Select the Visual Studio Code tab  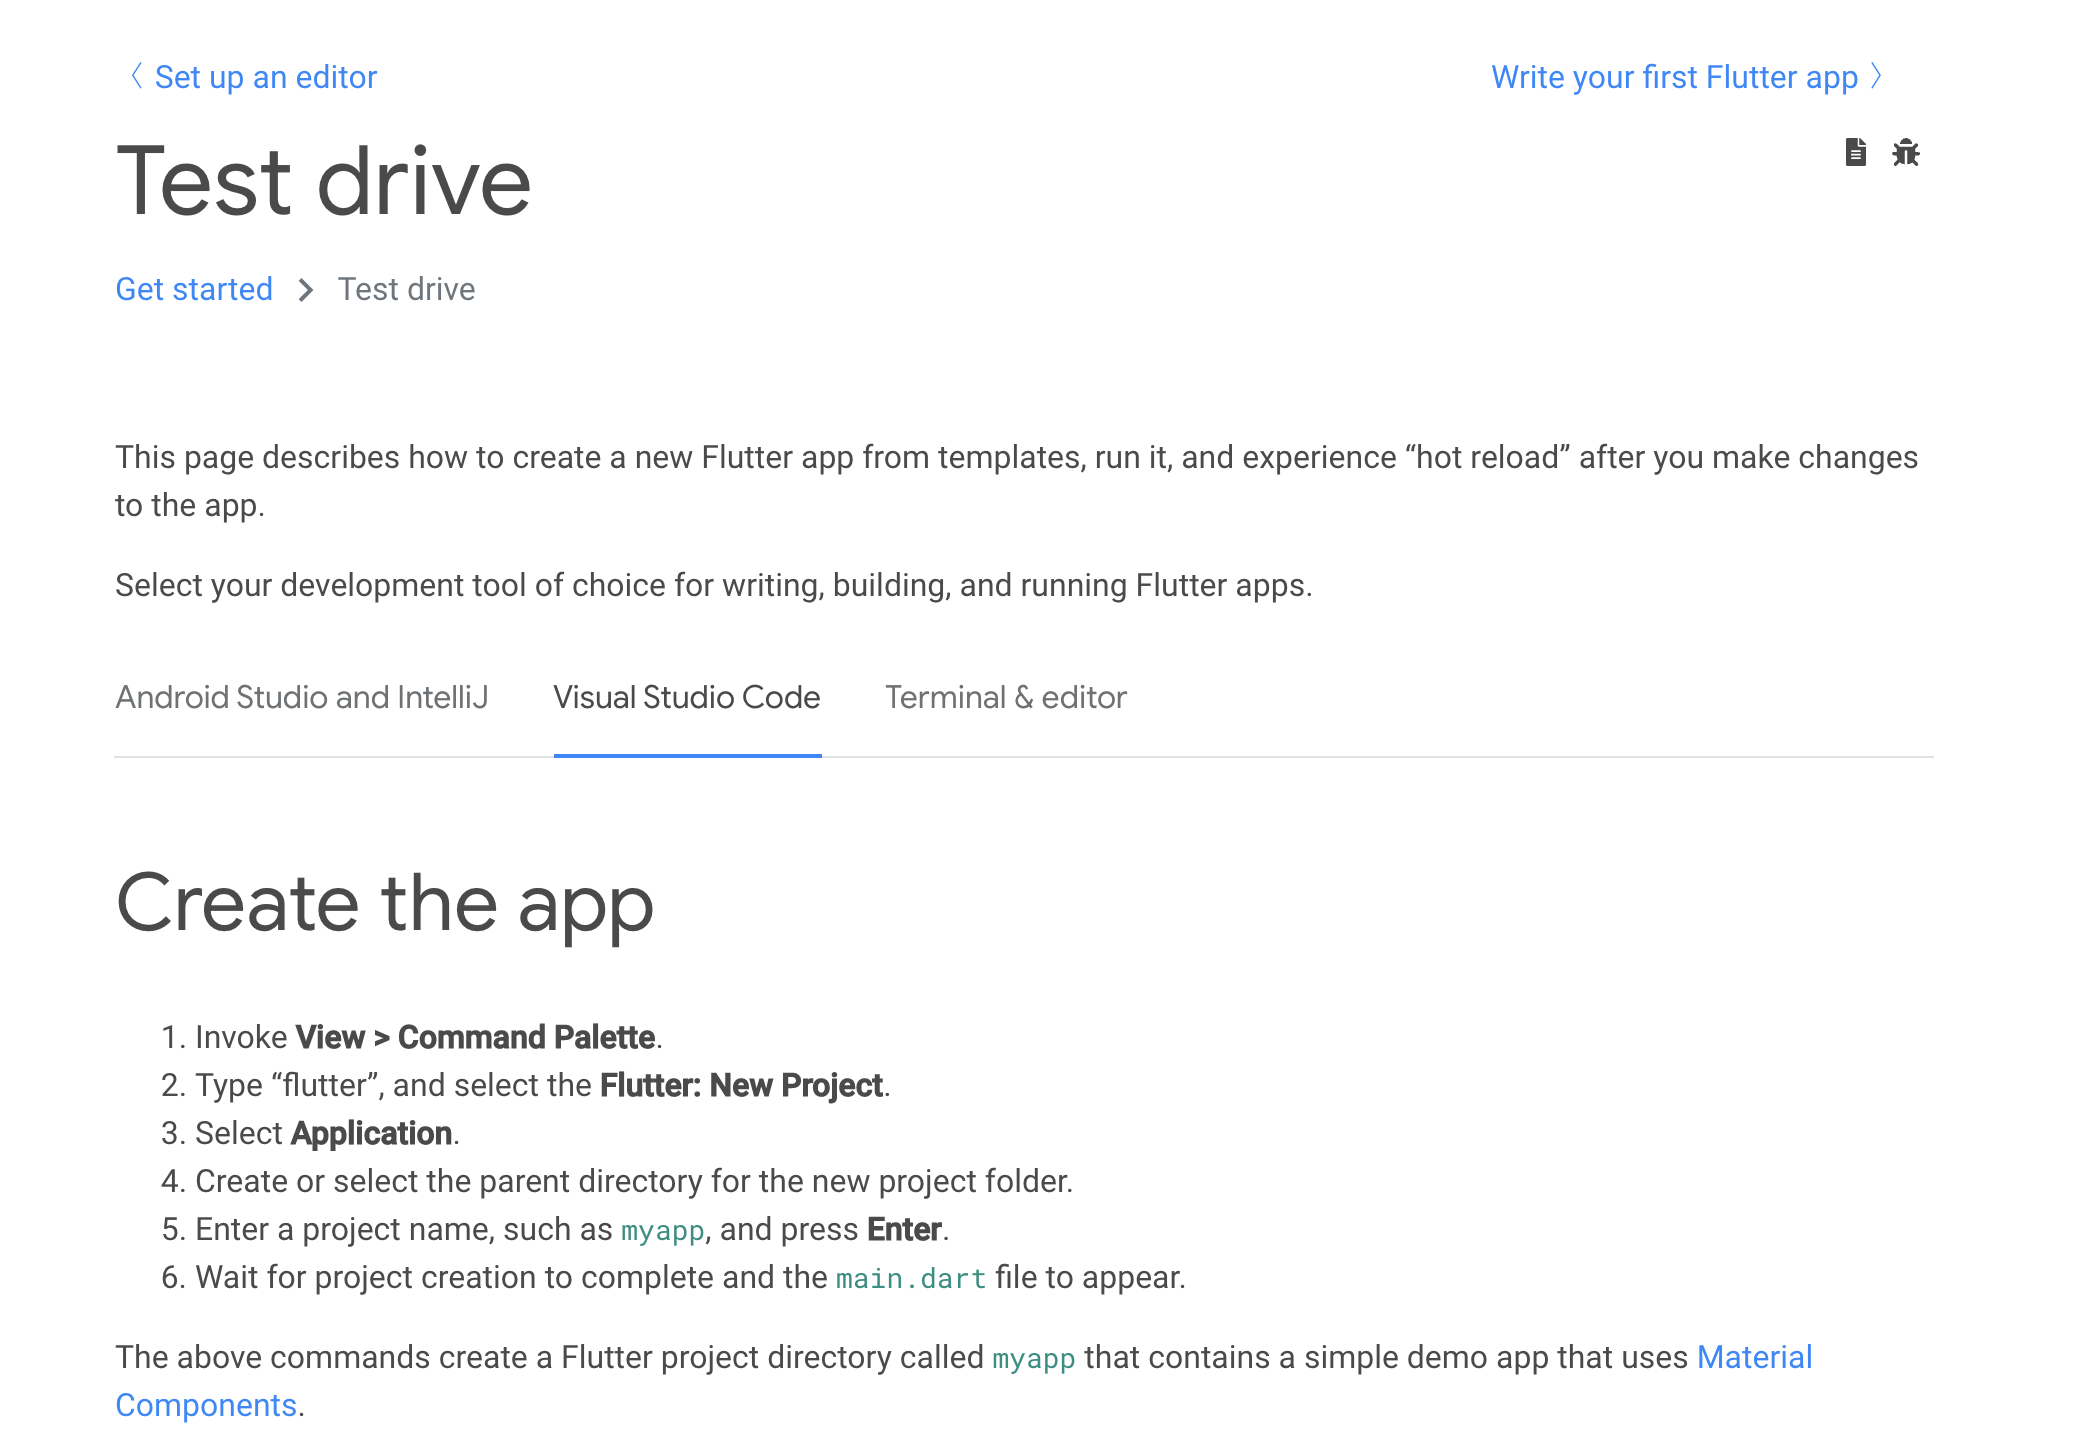(x=687, y=697)
